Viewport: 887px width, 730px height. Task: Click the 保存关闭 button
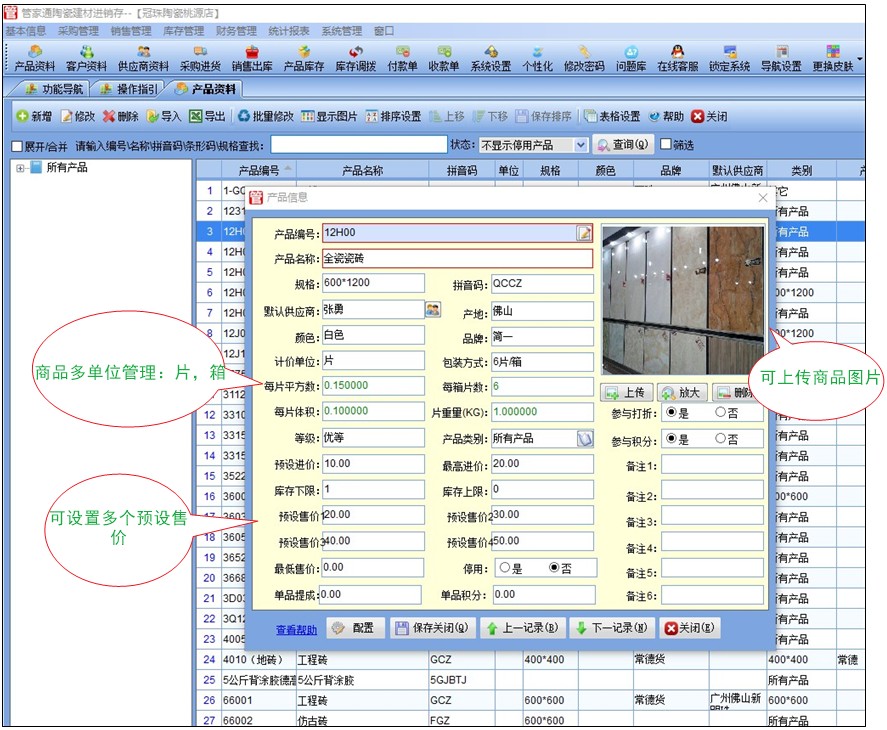(432, 628)
